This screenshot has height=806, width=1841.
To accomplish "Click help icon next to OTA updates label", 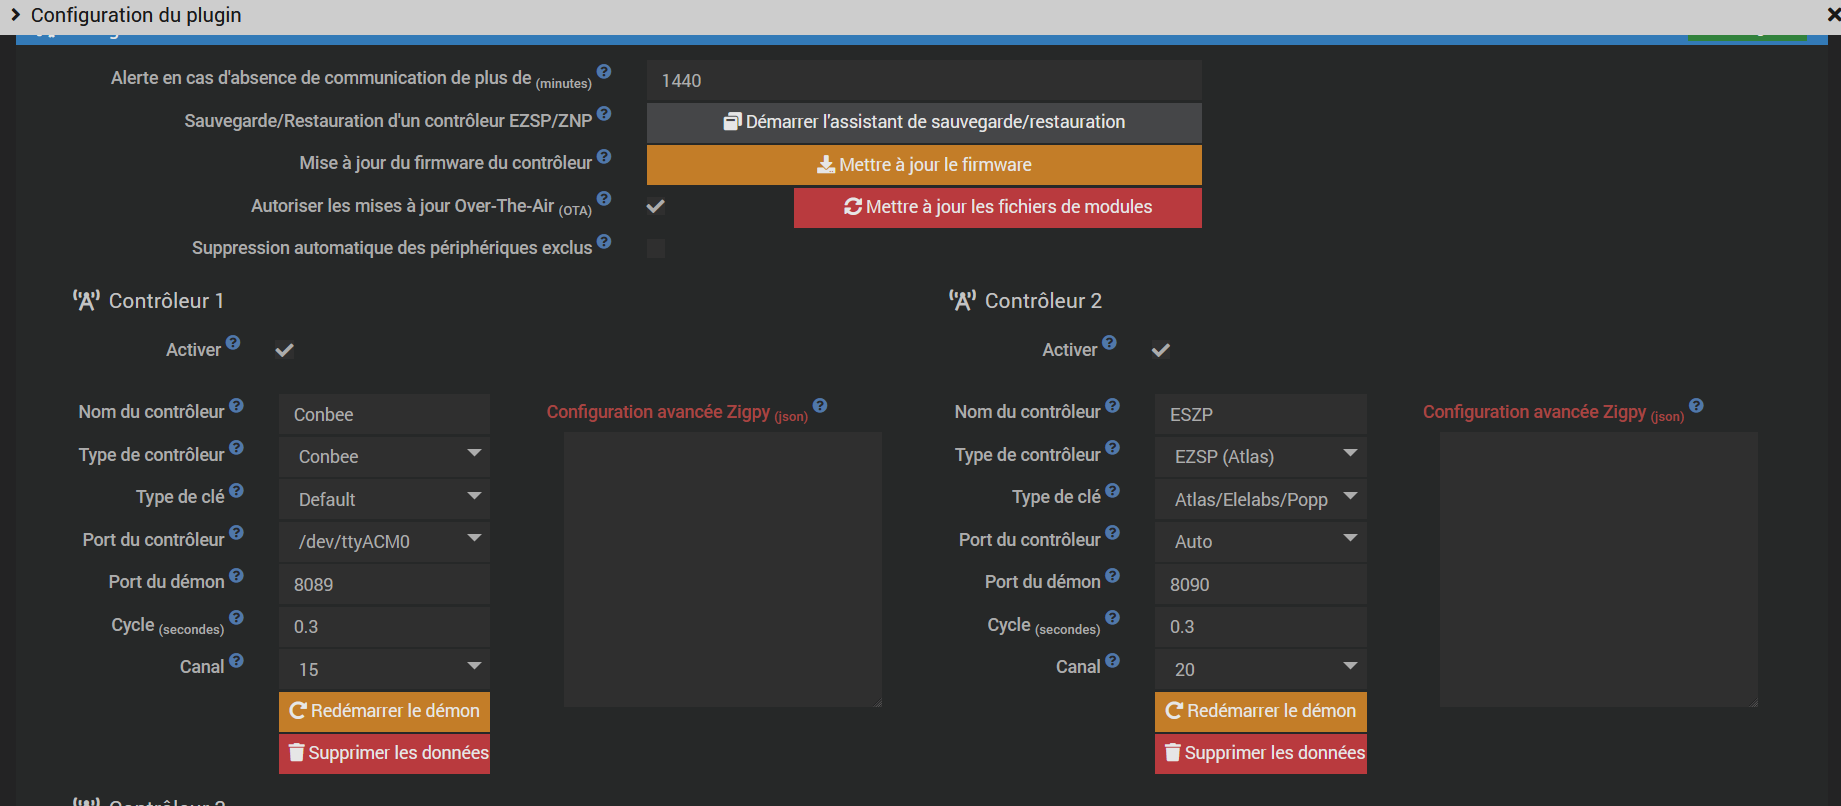I will pyautogui.click(x=604, y=199).
